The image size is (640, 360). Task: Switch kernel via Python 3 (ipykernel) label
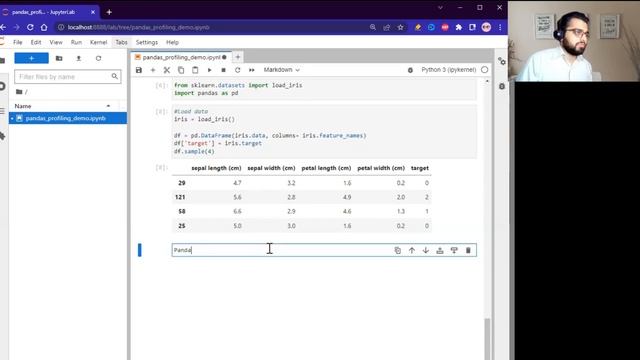449,70
